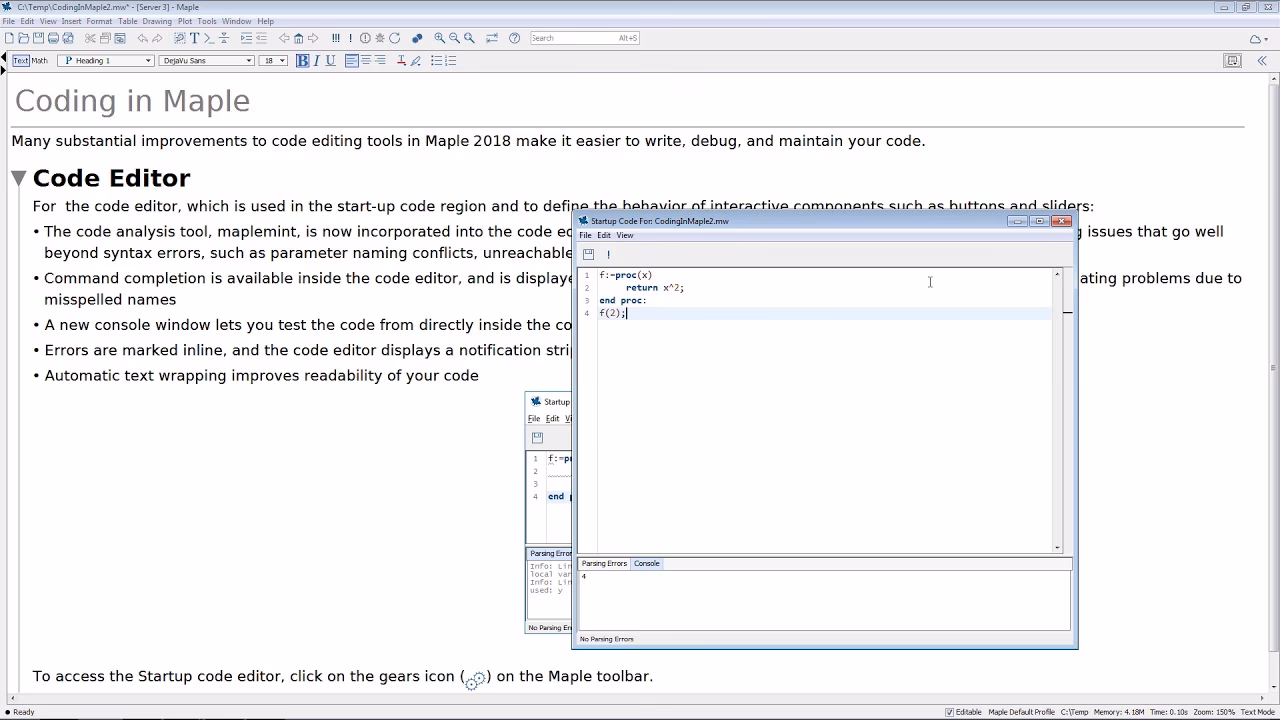Redo the last undone action
1280x720 pixels.
click(x=157, y=38)
